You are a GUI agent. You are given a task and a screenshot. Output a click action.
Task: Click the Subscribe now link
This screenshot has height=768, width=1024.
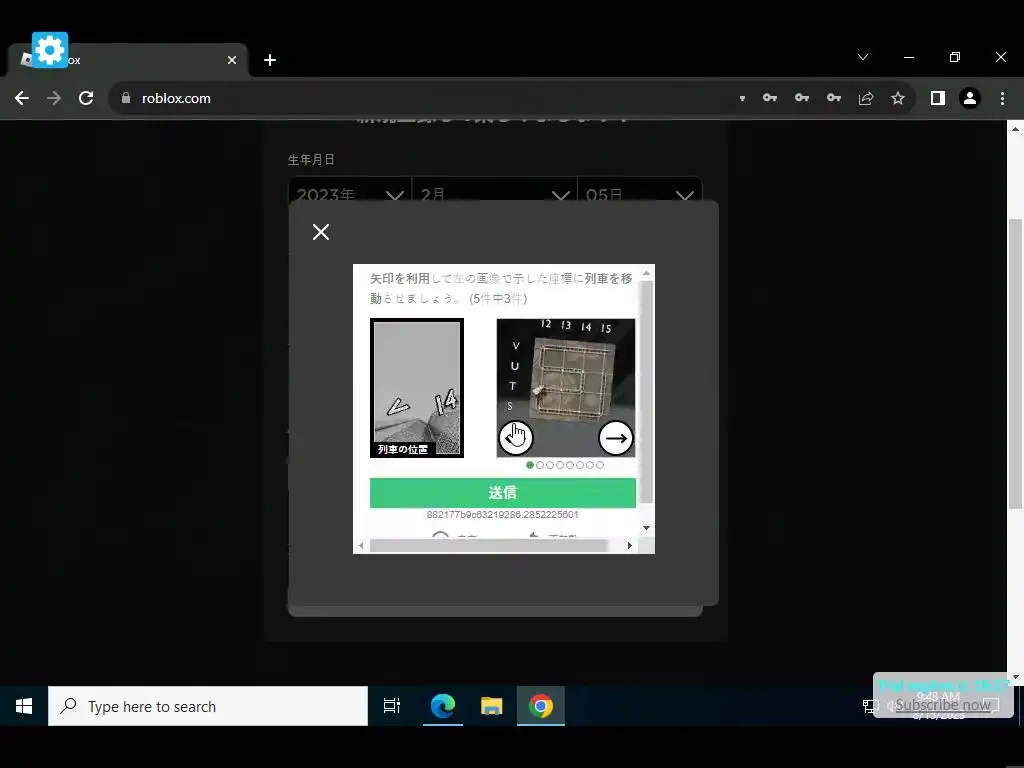942,705
